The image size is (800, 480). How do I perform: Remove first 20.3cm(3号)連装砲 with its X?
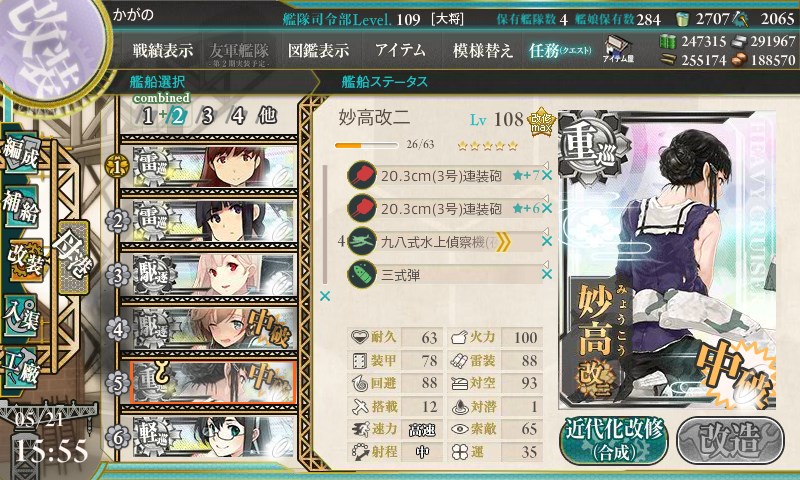[x=547, y=175]
